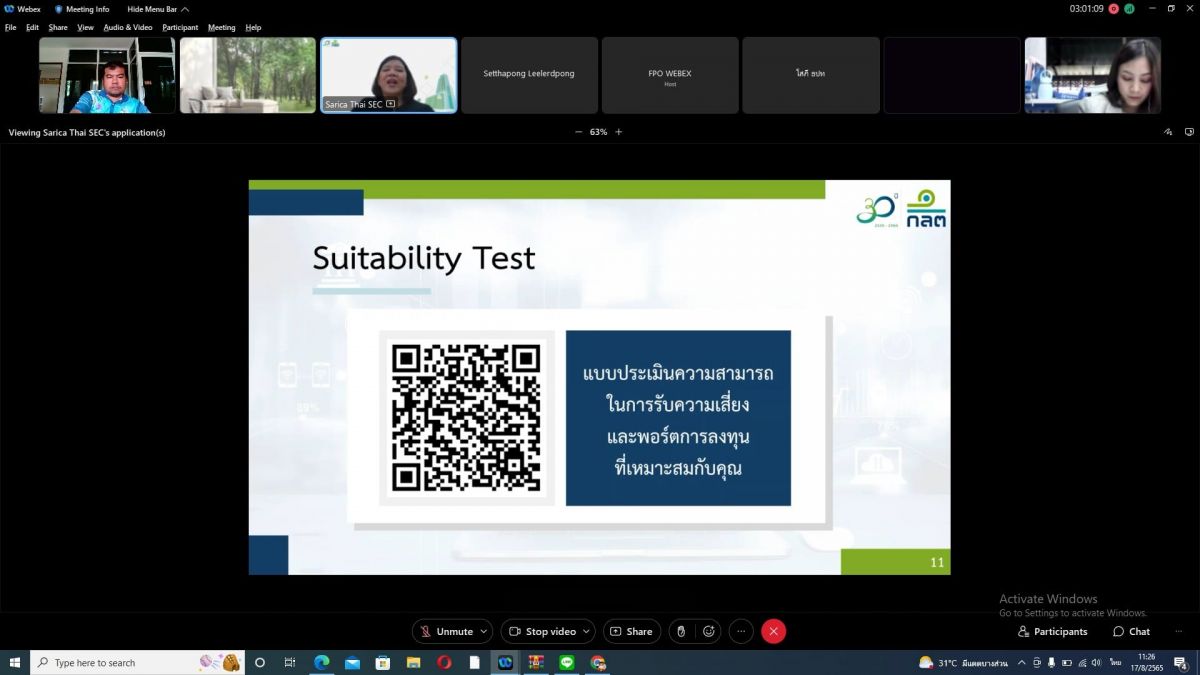Viewport: 1200px width, 675px height.
Task: Unmute the microphone
Action: pos(446,631)
